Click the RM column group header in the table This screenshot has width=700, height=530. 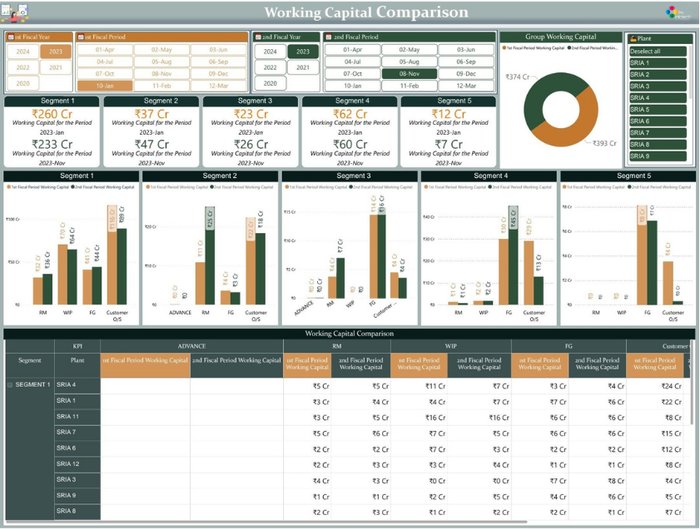pyautogui.click(x=337, y=346)
